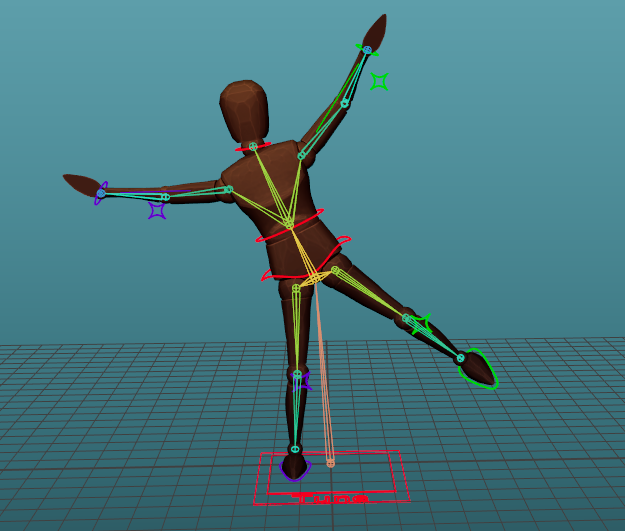Click the green wrist control on raised hand
The image size is (625, 531).
point(361,46)
